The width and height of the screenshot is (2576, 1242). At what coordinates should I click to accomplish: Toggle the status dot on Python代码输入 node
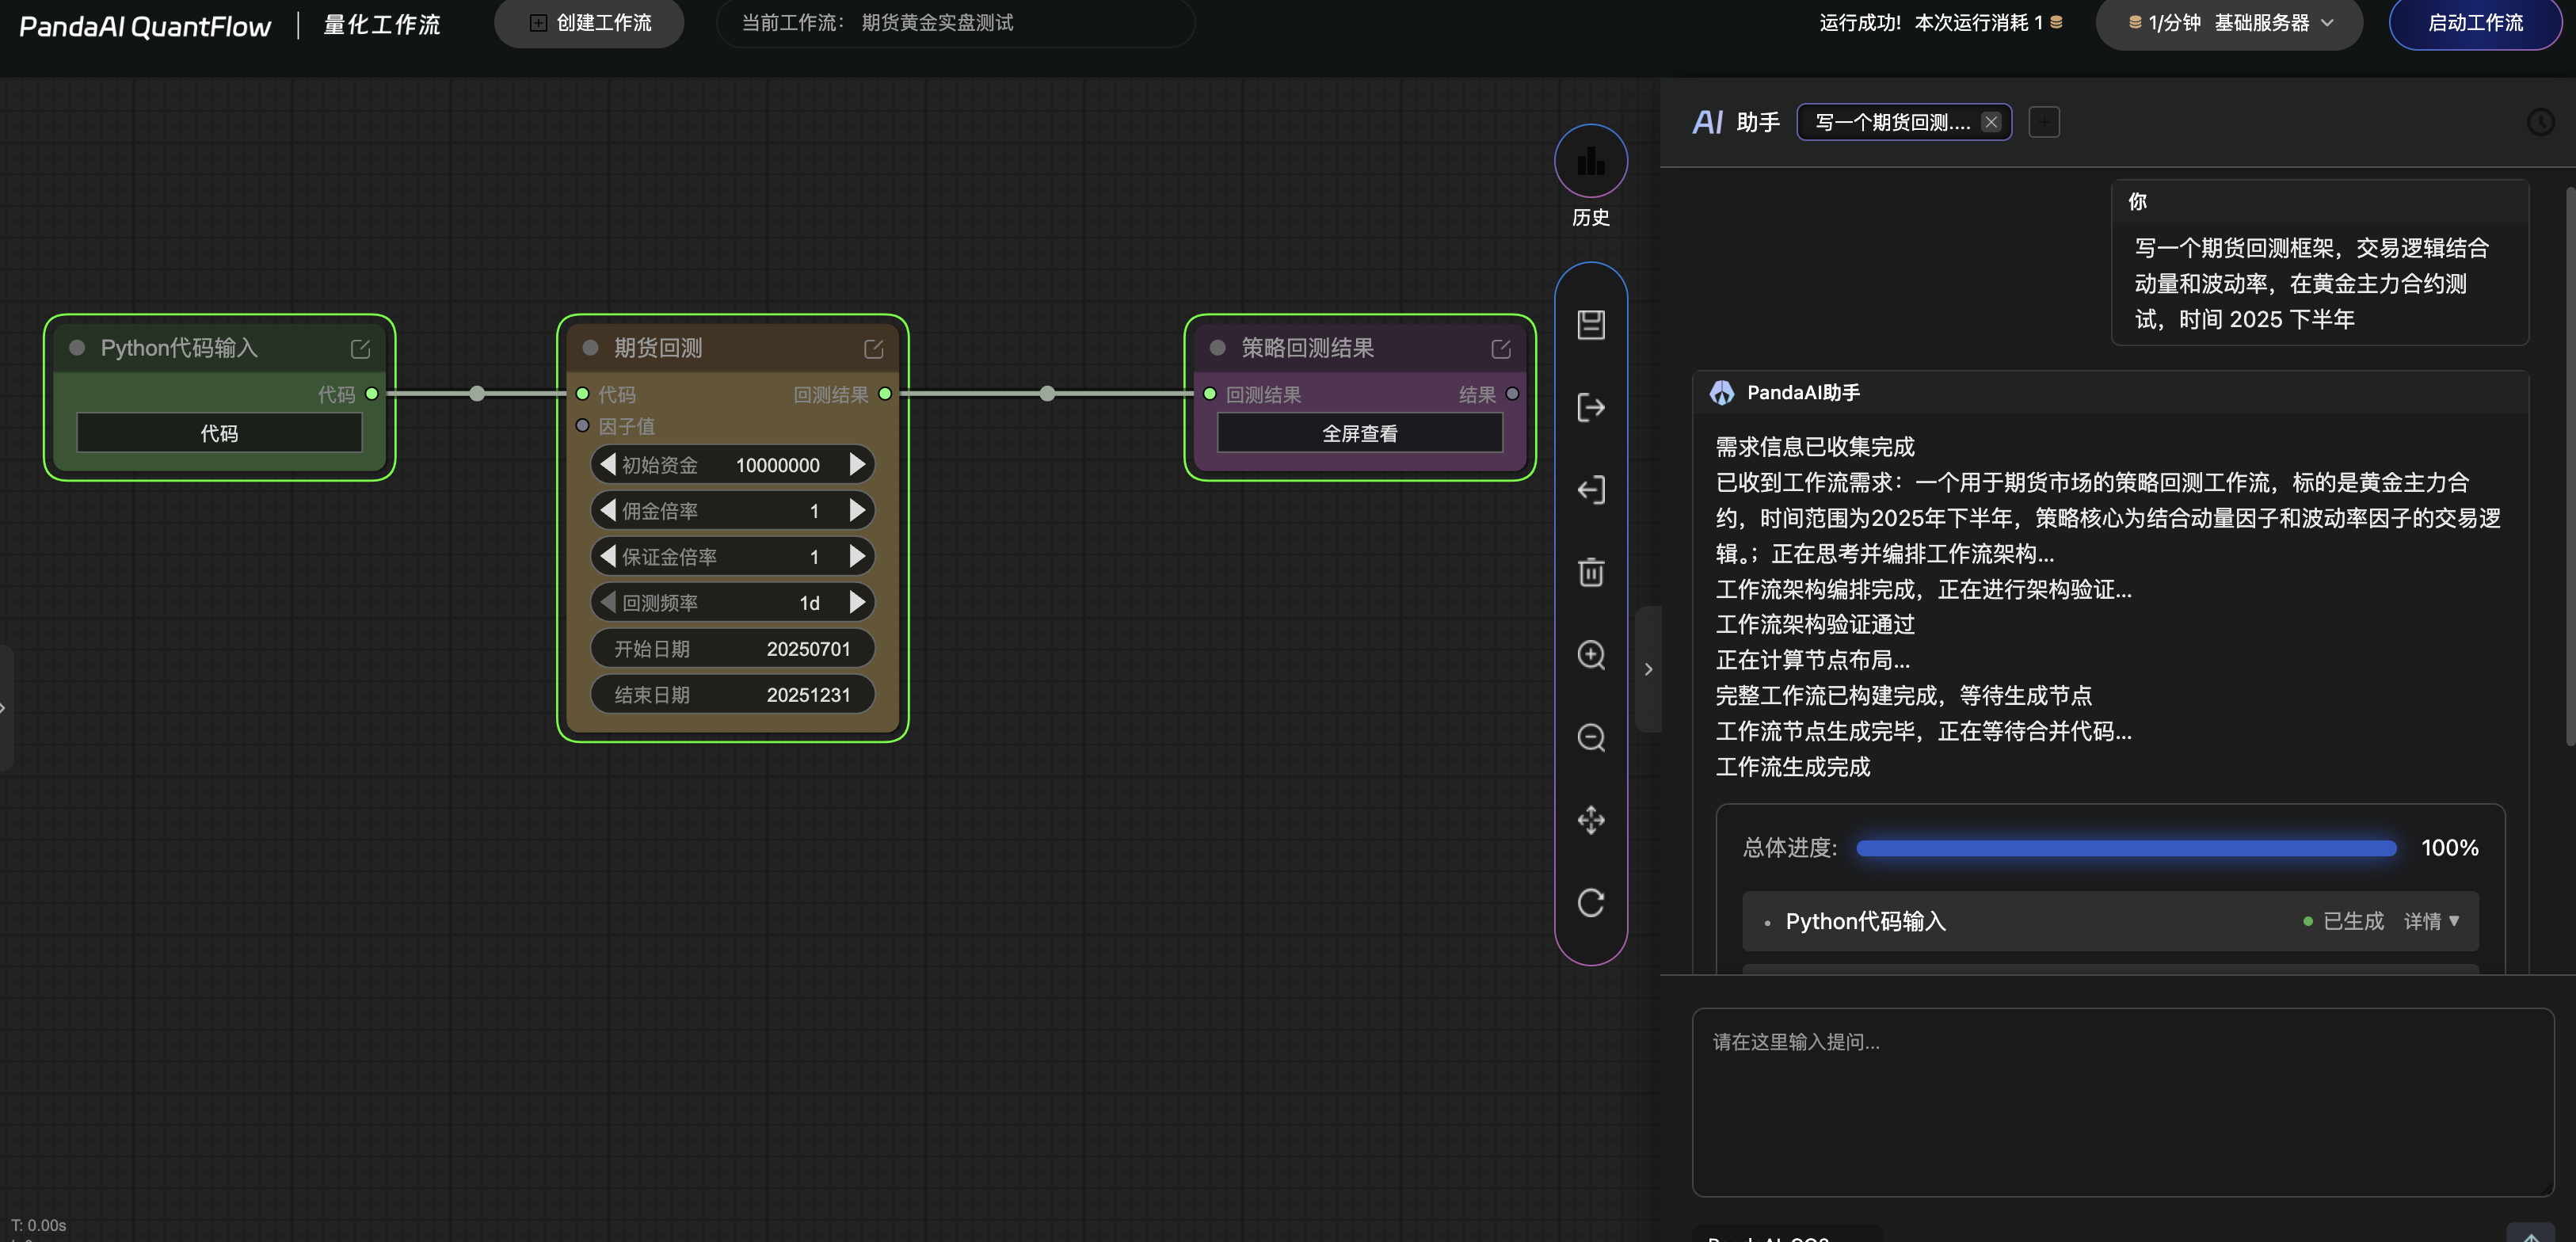pos(77,348)
